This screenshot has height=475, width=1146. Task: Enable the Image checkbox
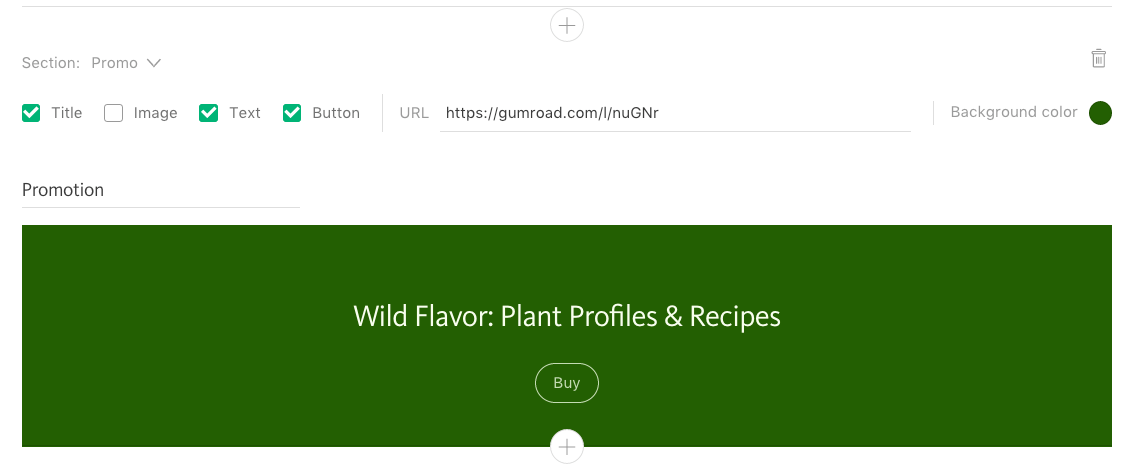pyautogui.click(x=113, y=113)
